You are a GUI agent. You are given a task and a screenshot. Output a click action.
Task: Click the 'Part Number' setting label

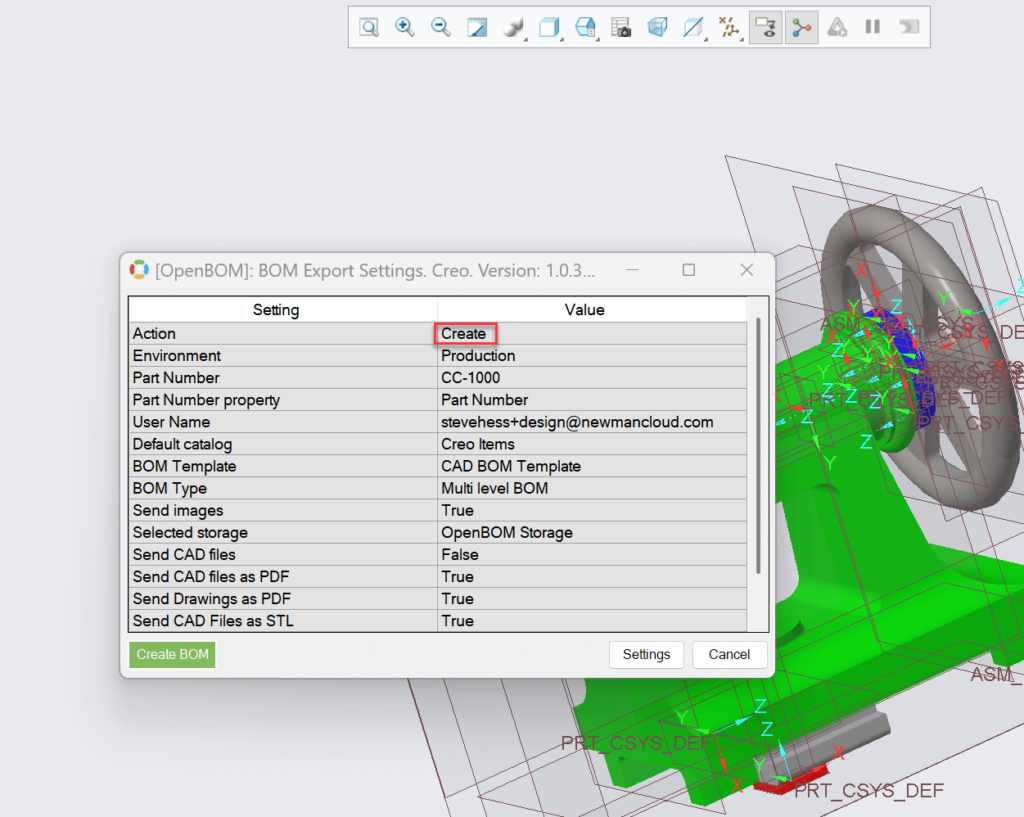click(x=176, y=378)
